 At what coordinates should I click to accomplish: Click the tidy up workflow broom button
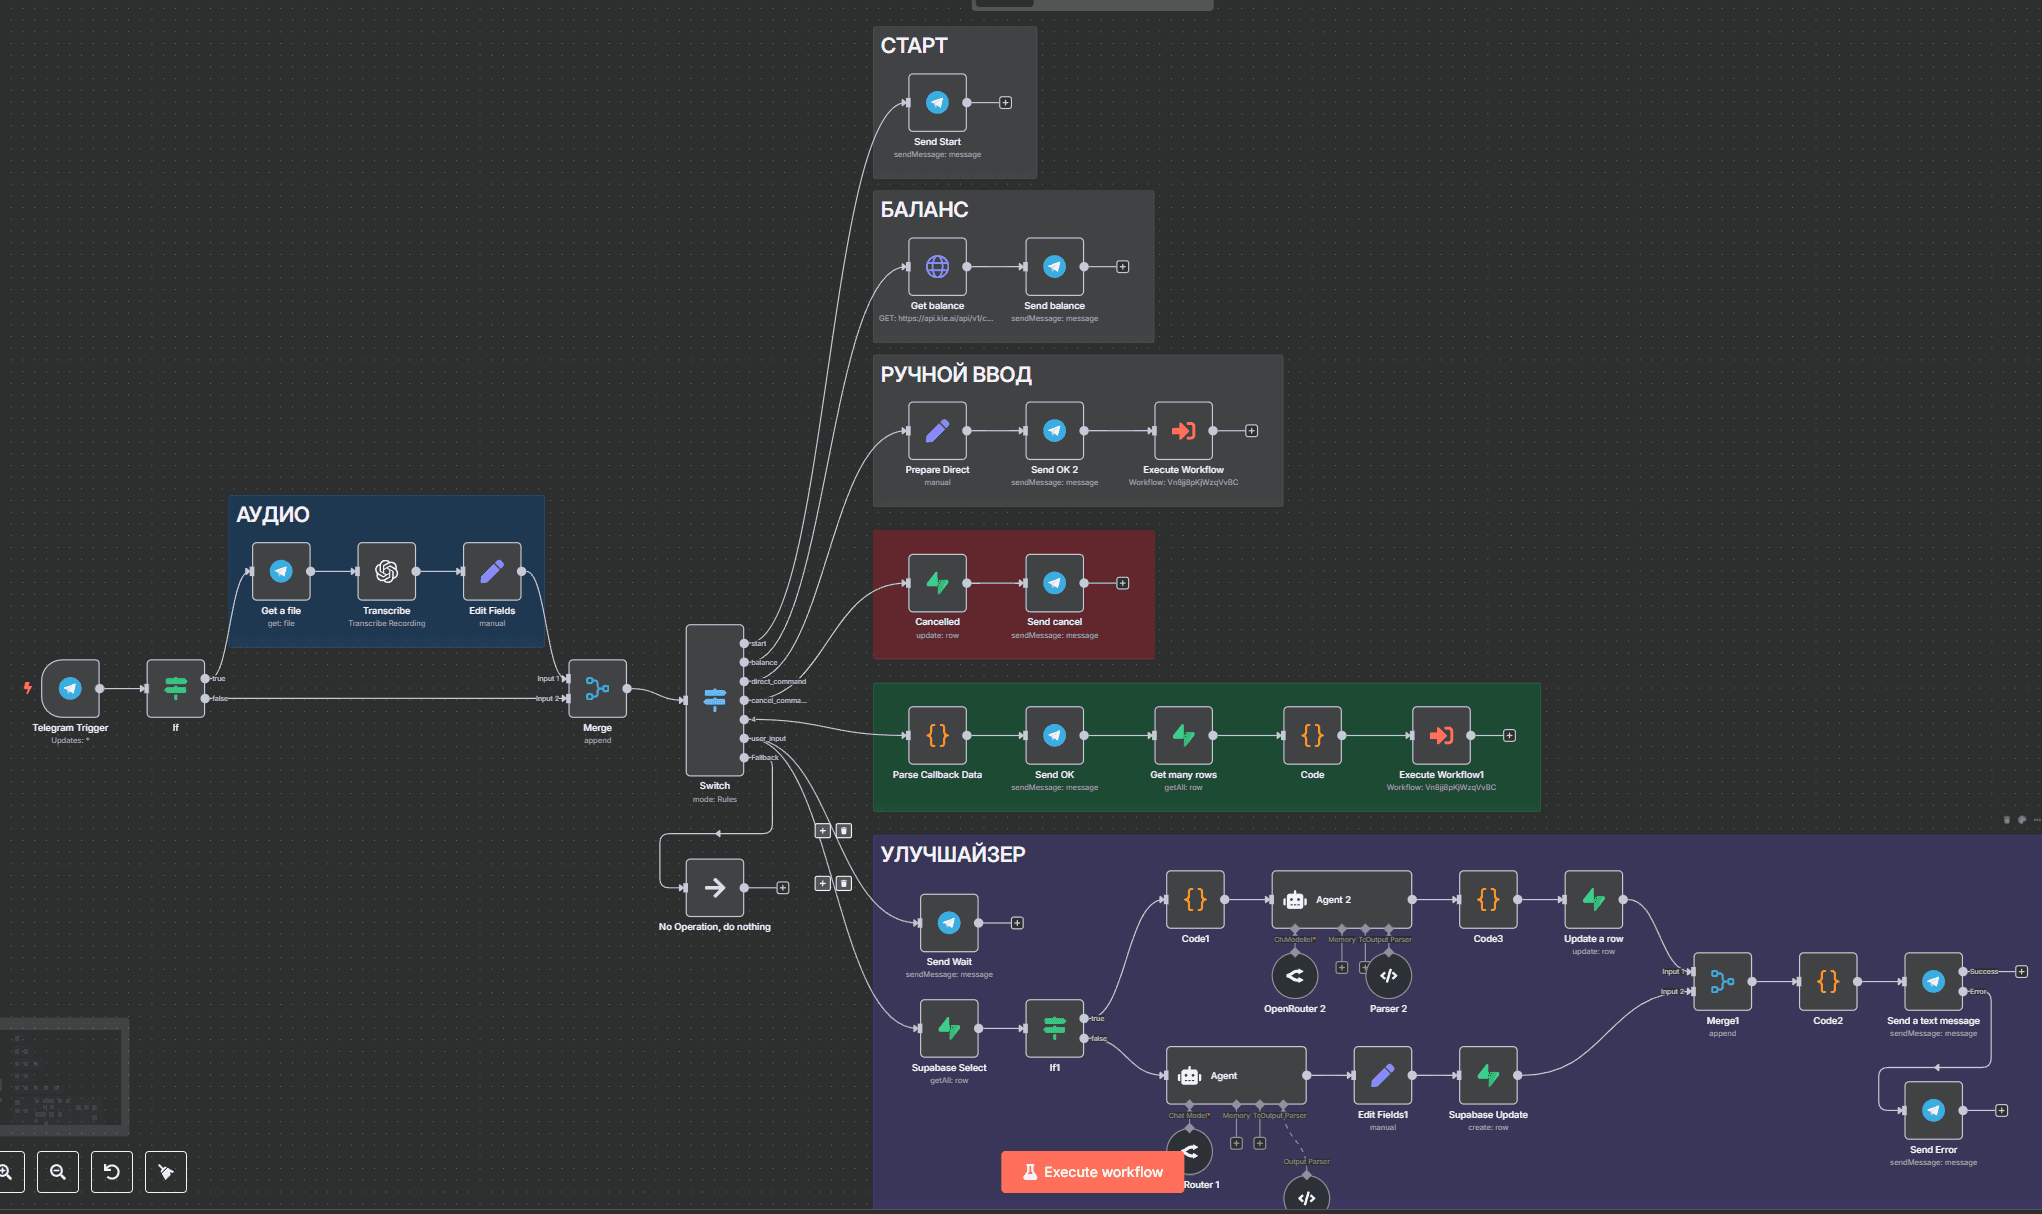tap(166, 1172)
